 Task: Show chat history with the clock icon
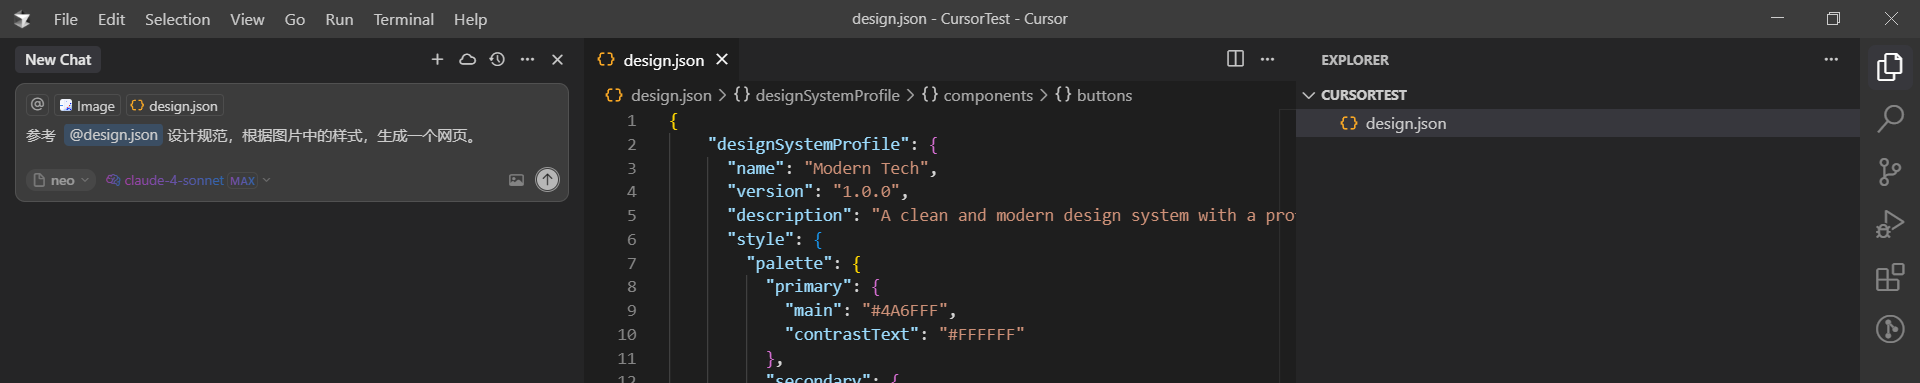point(497,60)
